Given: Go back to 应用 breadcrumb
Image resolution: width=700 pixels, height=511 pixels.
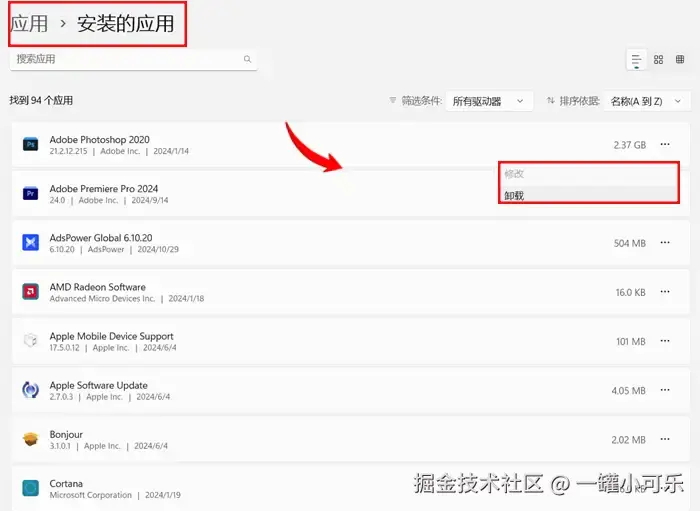Looking at the screenshot, I should point(29,24).
